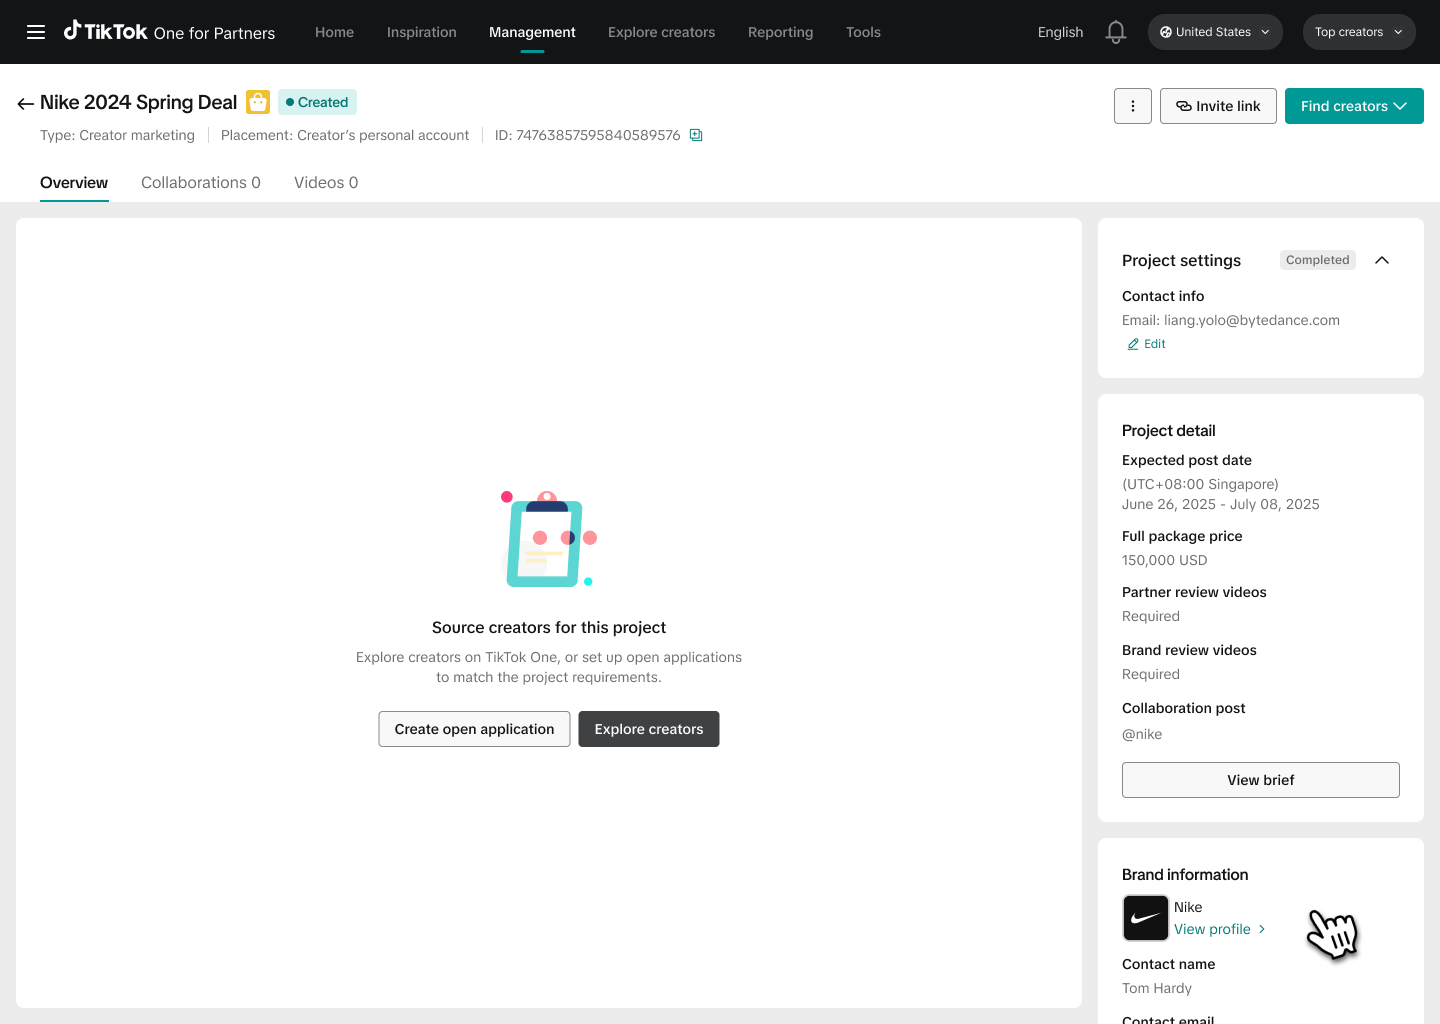
Task: Click the clipboard illustration in empty state
Action: (548, 539)
